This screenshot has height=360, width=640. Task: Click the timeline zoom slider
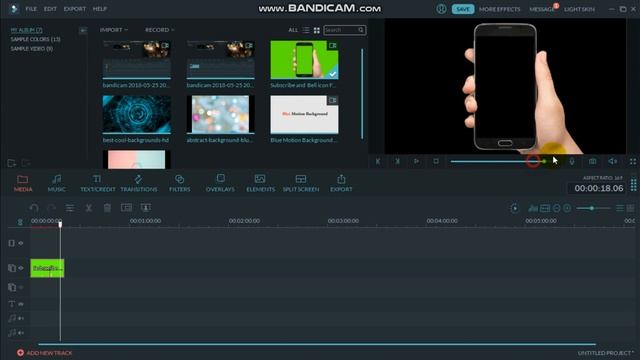coord(593,208)
